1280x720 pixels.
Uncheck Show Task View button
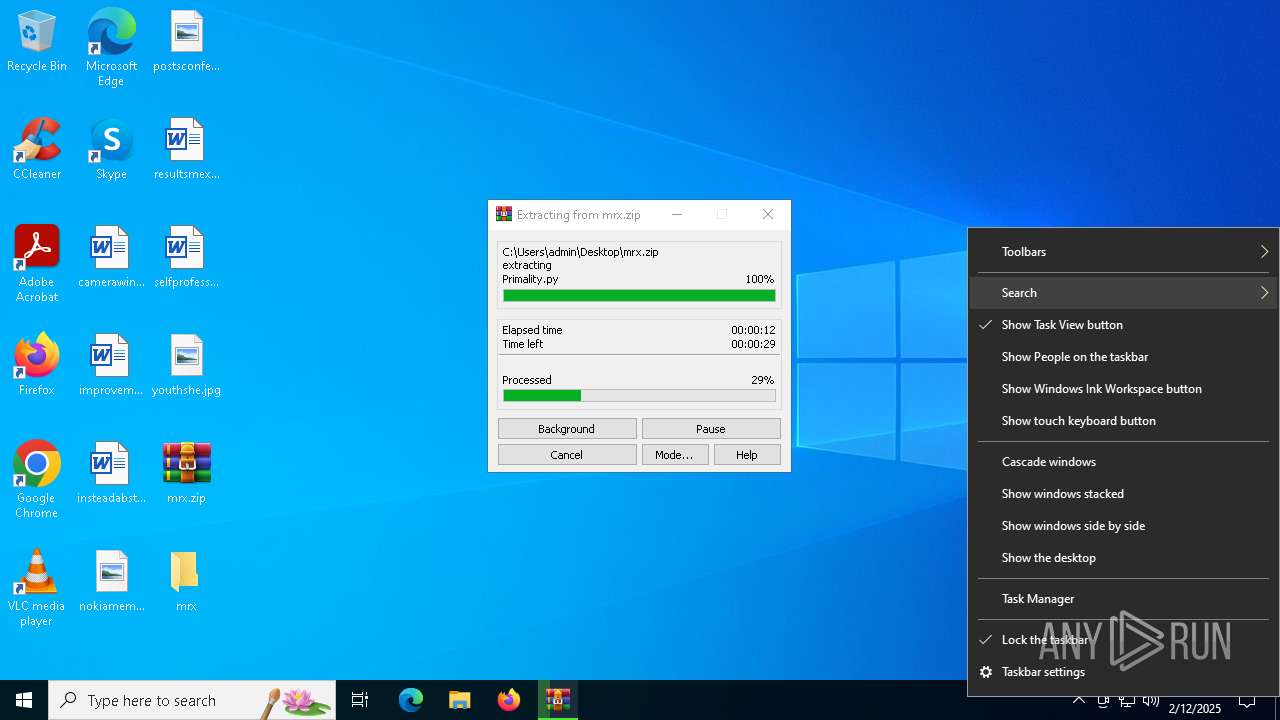[1123, 325]
